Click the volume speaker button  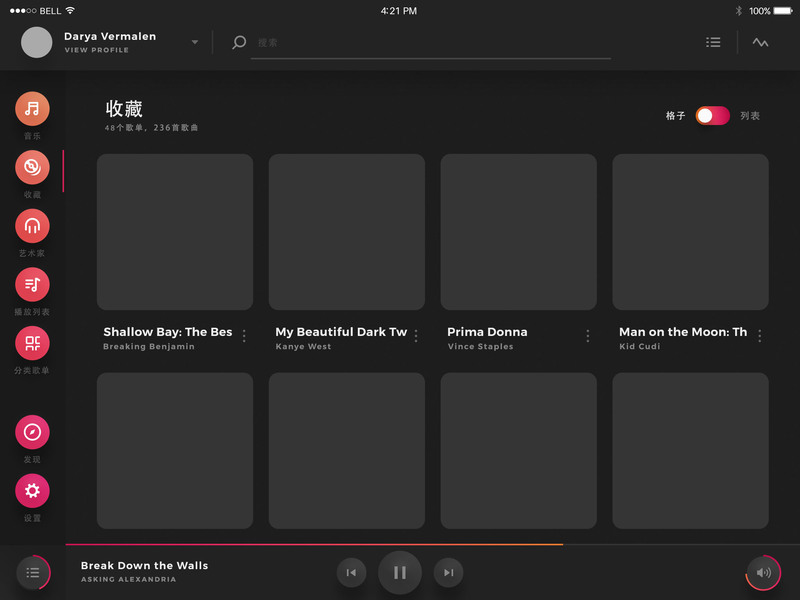click(x=763, y=572)
